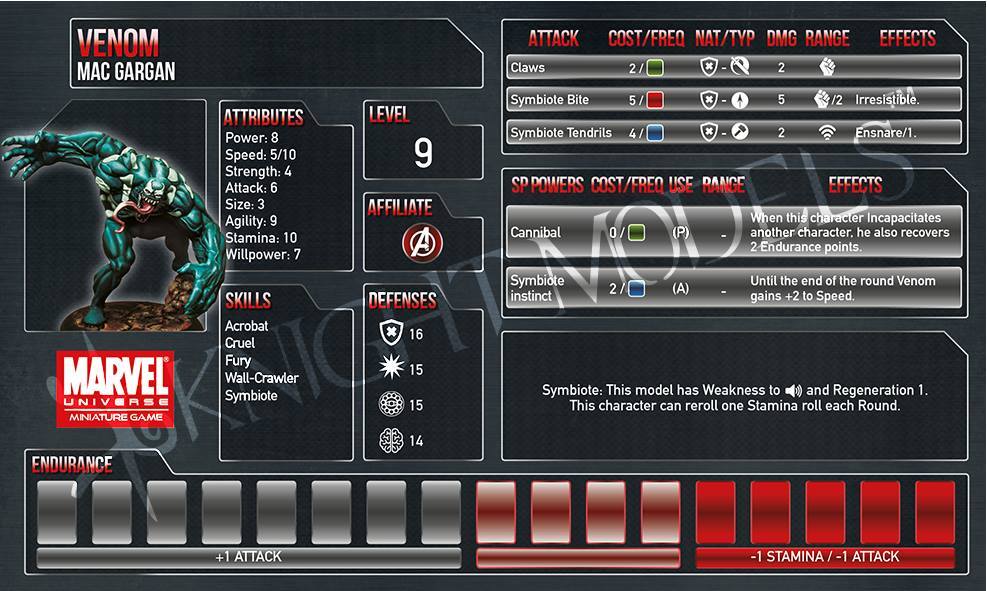
Task: Click the shield nature icon in the Symbiote Tendrils row
Action: [709, 132]
